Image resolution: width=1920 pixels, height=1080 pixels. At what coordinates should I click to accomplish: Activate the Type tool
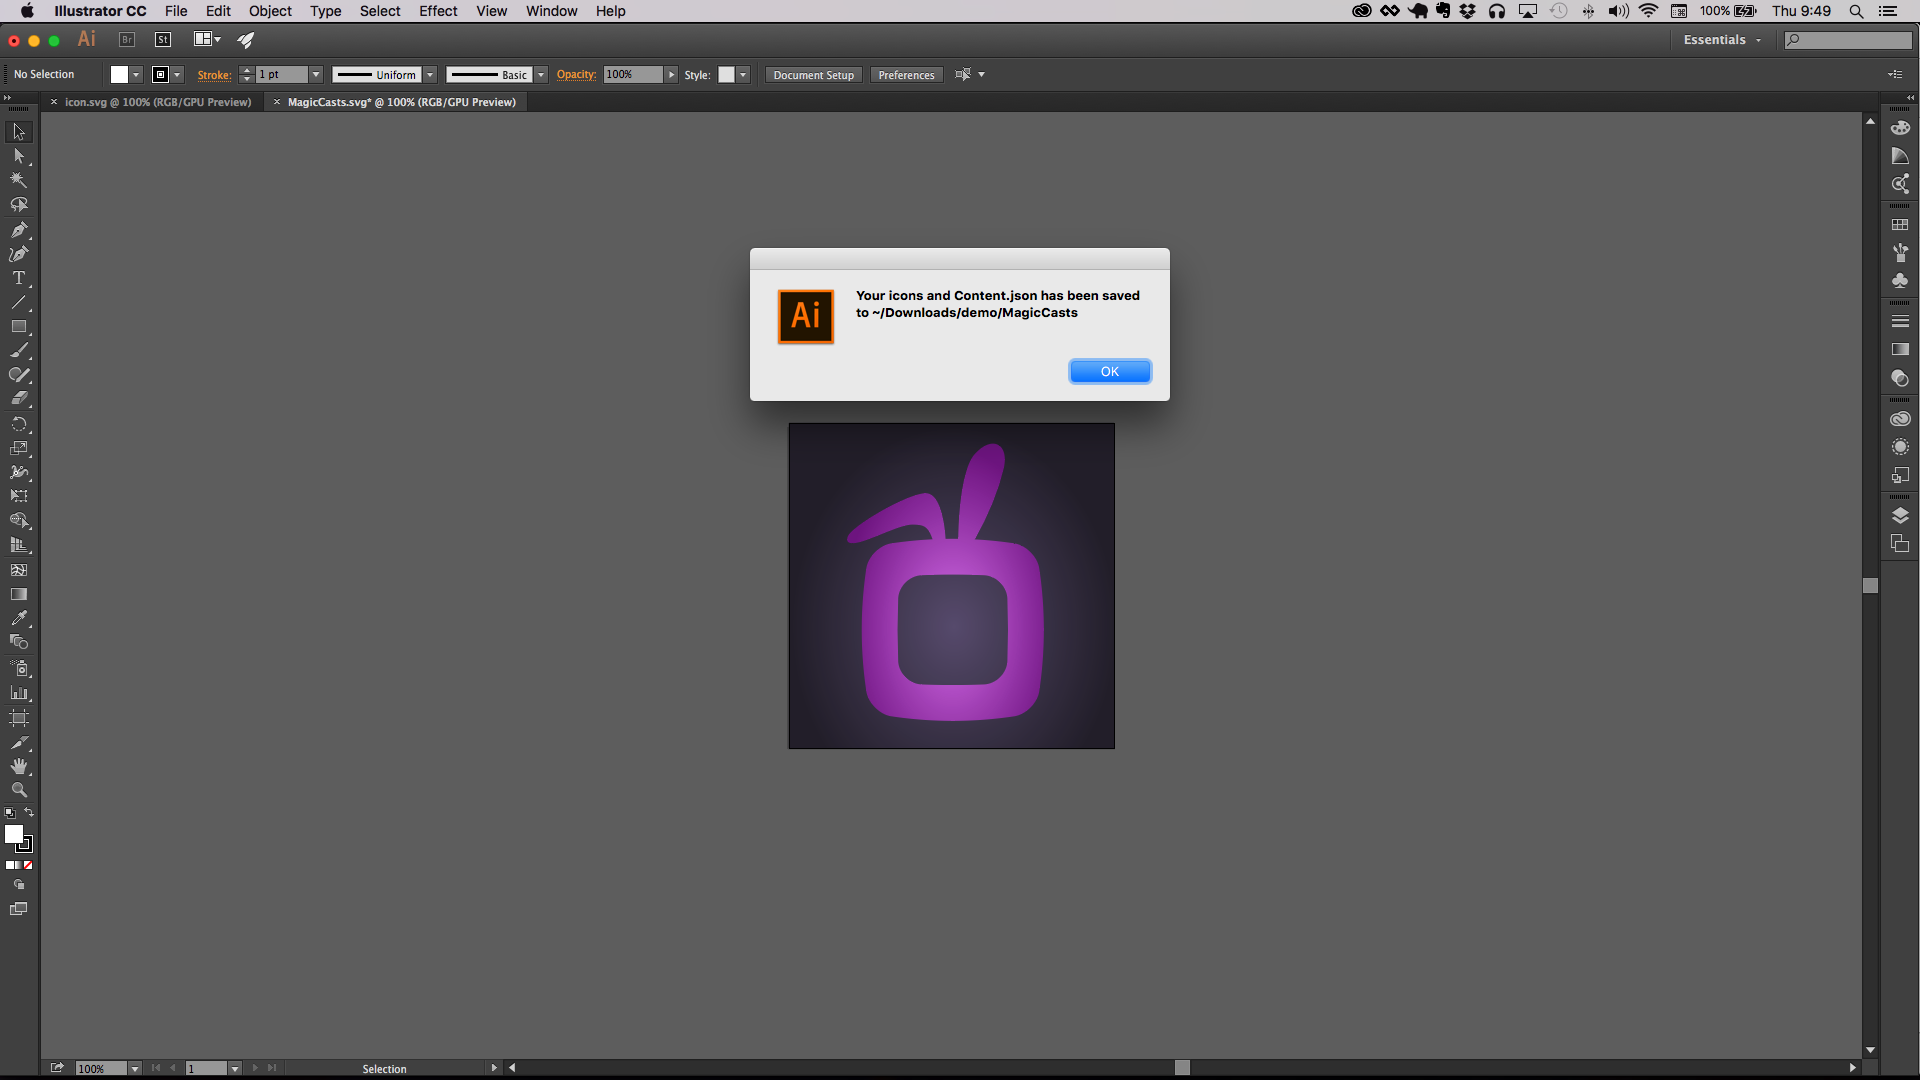click(x=20, y=278)
